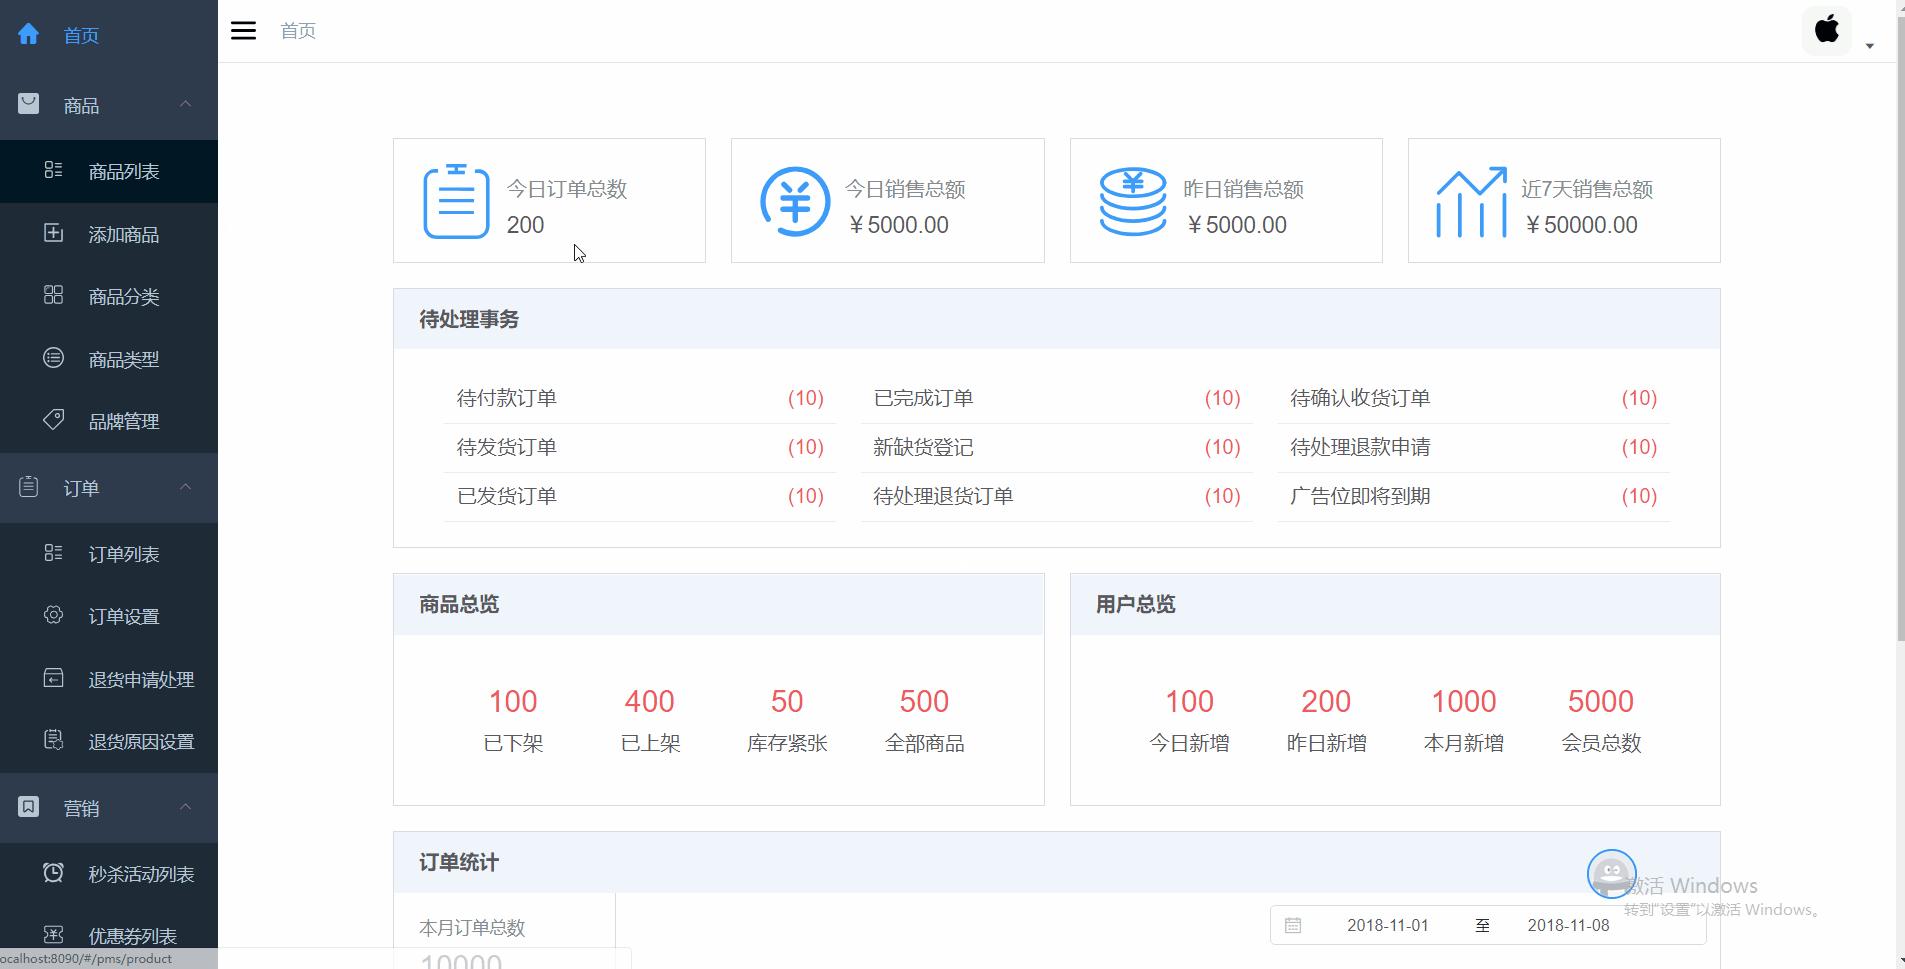This screenshot has width=1905, height=969.
Task: Click the 商品类型 lines icon
Action: tap(53, 358)
